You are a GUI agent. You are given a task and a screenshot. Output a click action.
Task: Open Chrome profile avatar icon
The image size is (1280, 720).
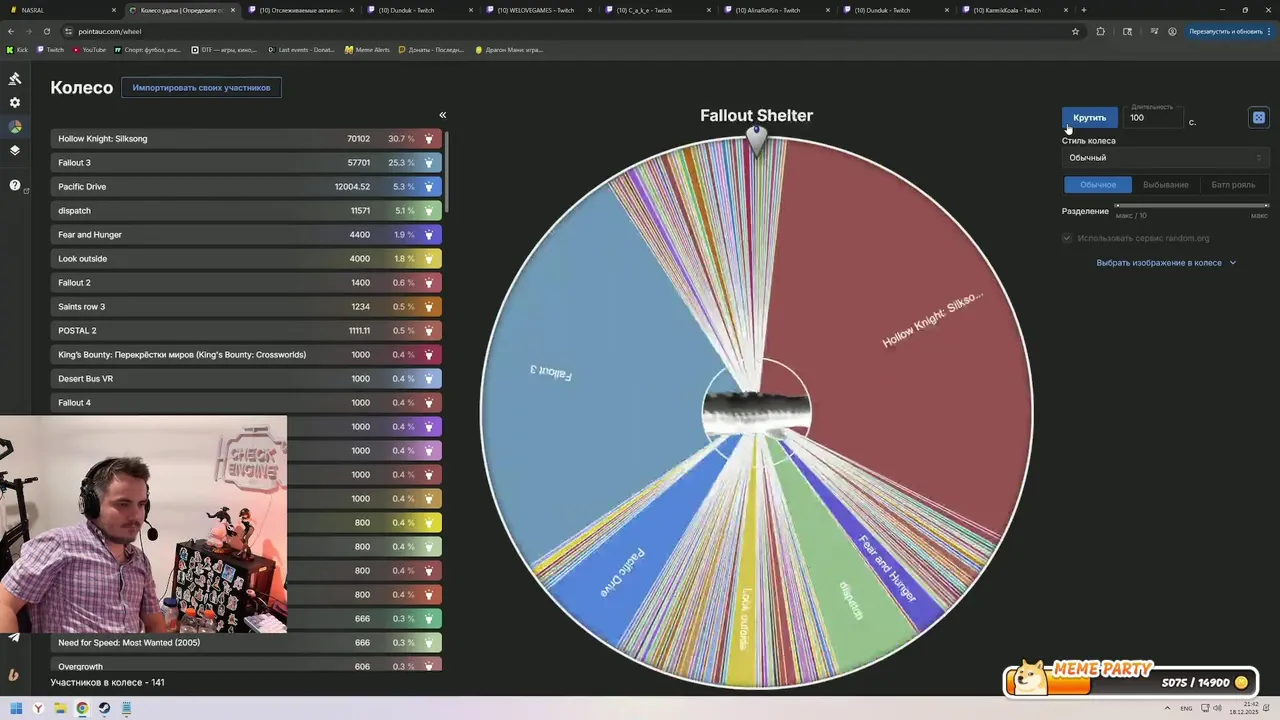pos(1171,31)
